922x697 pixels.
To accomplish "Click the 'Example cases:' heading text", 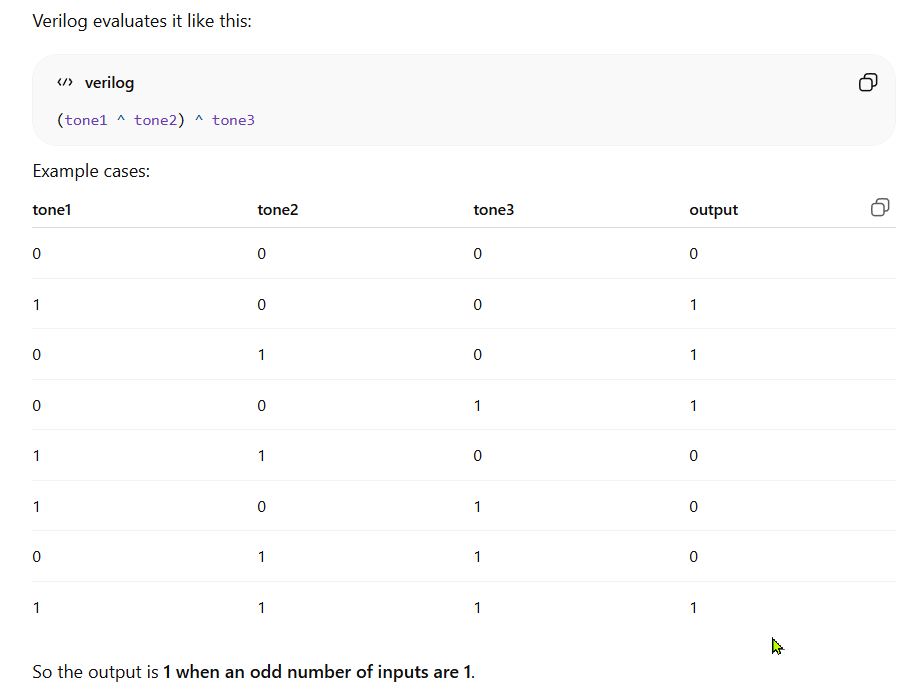I will (x=91, y=171).
